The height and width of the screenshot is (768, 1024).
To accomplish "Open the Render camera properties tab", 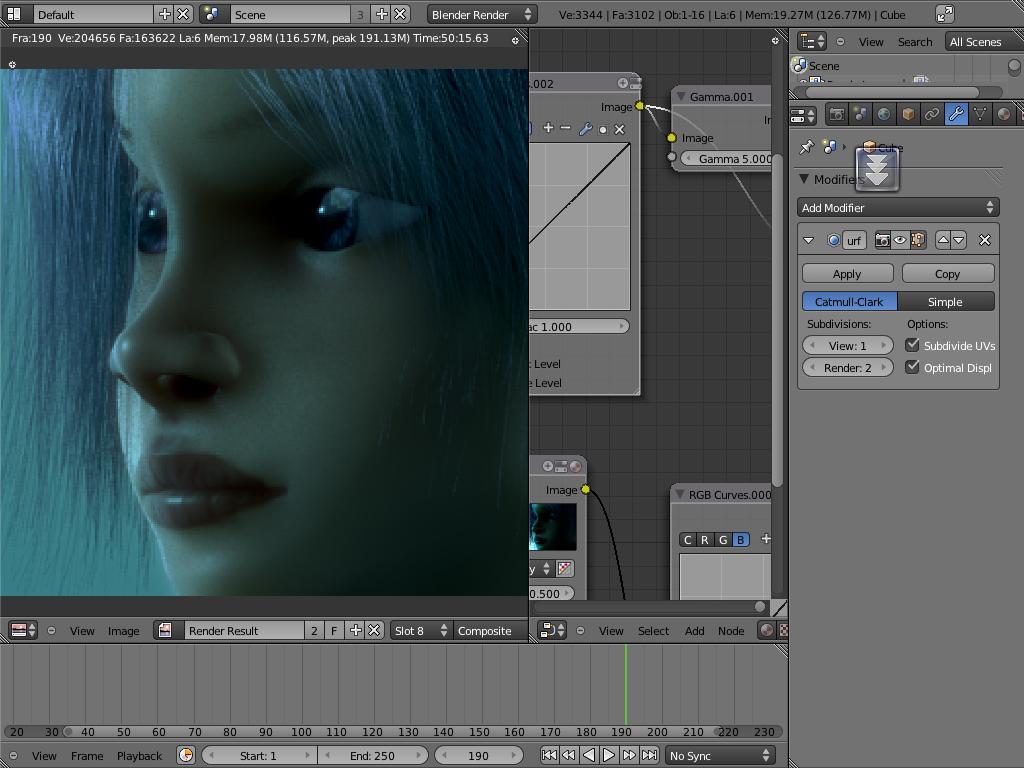I will [837, 115].
